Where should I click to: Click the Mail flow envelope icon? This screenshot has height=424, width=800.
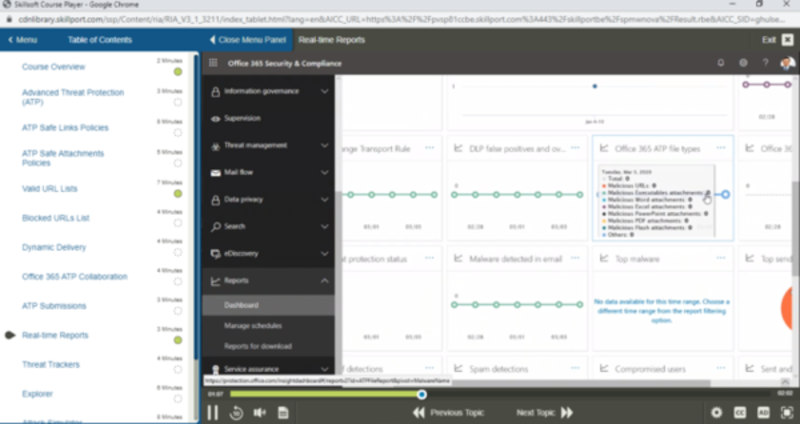tap(215, 172)
